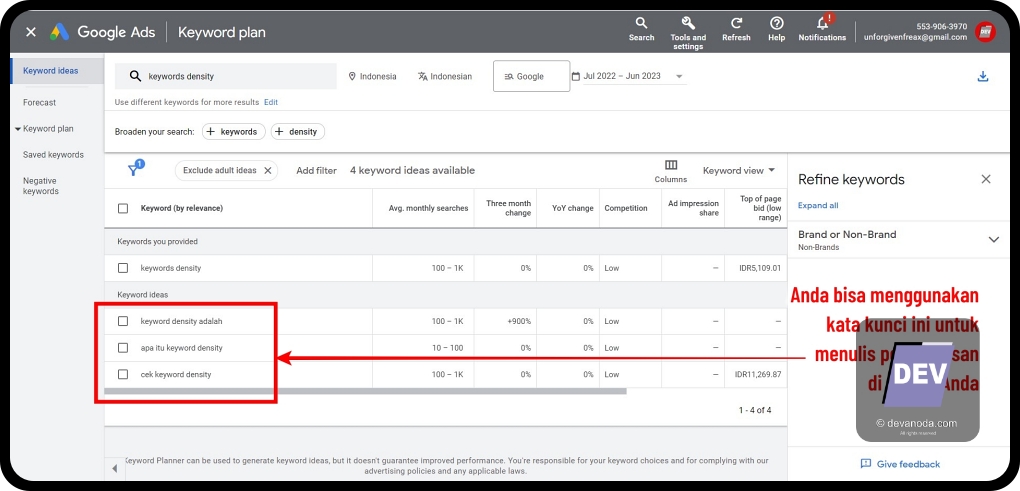
Task: Close the keyword plan with the X icon
Action: (31, 32)
